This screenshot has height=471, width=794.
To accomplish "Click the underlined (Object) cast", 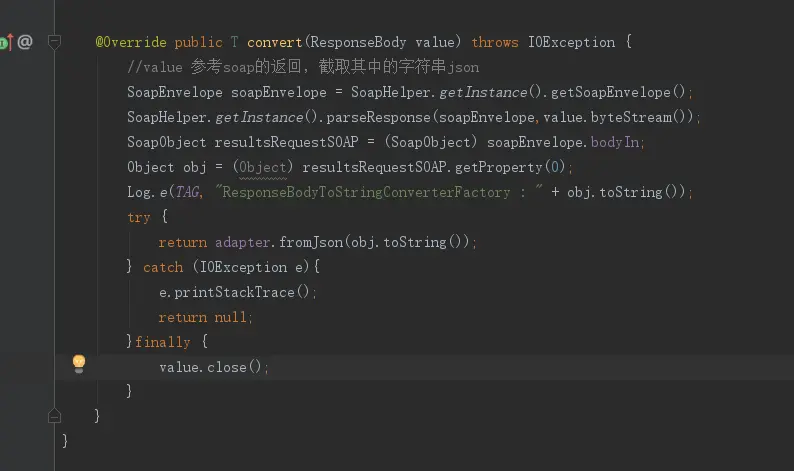I will (x=263, y=167).
